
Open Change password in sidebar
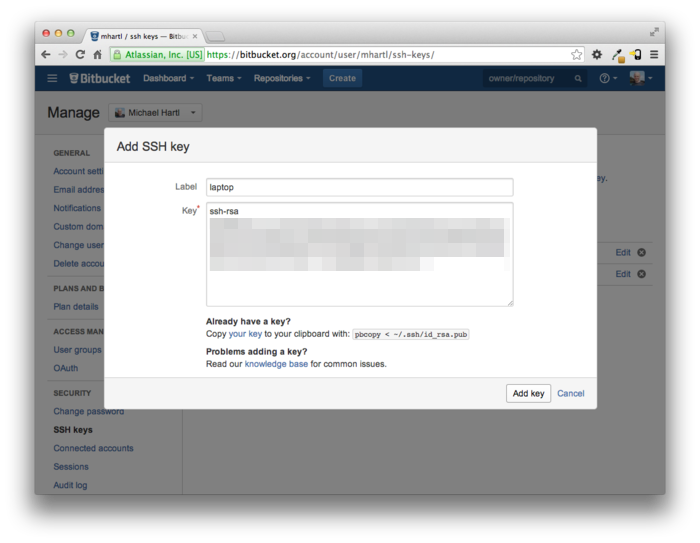point(88,411)
